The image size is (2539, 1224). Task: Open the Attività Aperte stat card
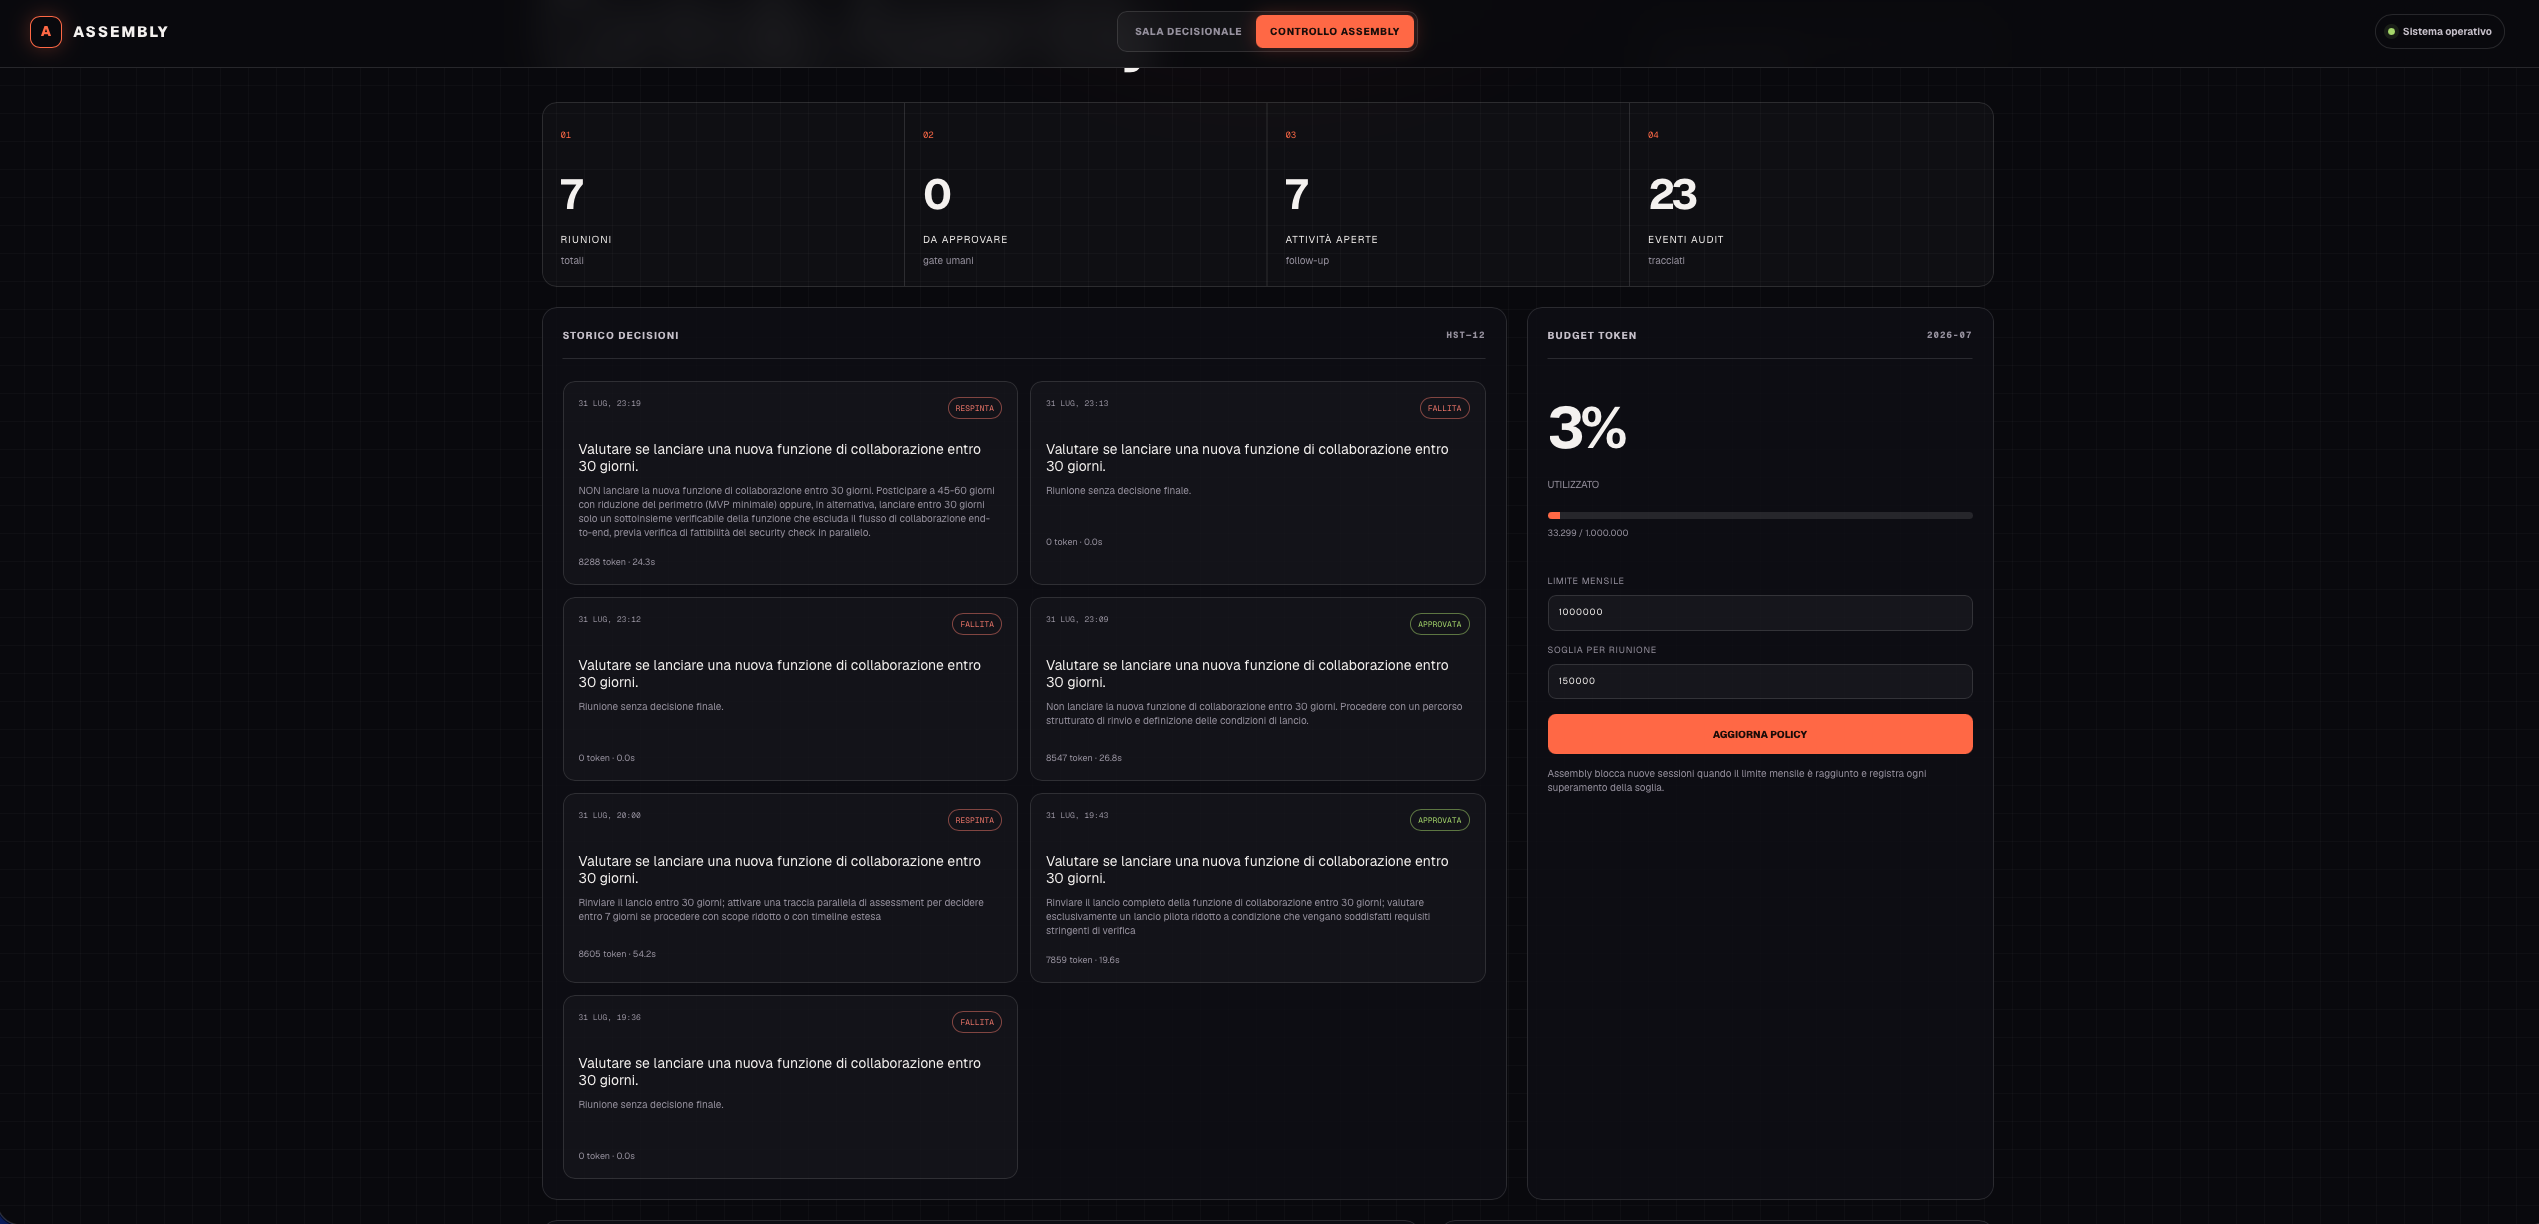(x=1447, y=195)
